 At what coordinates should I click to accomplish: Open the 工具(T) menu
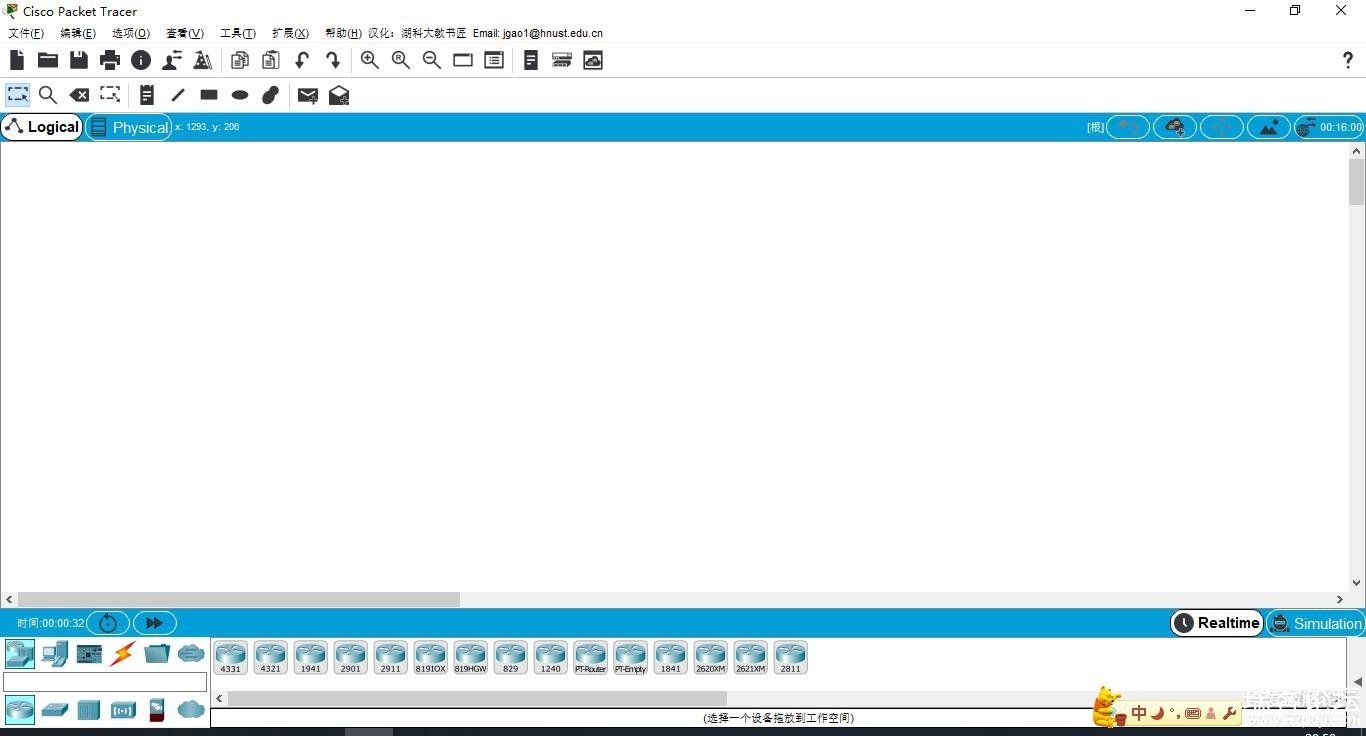click(238, 33)
